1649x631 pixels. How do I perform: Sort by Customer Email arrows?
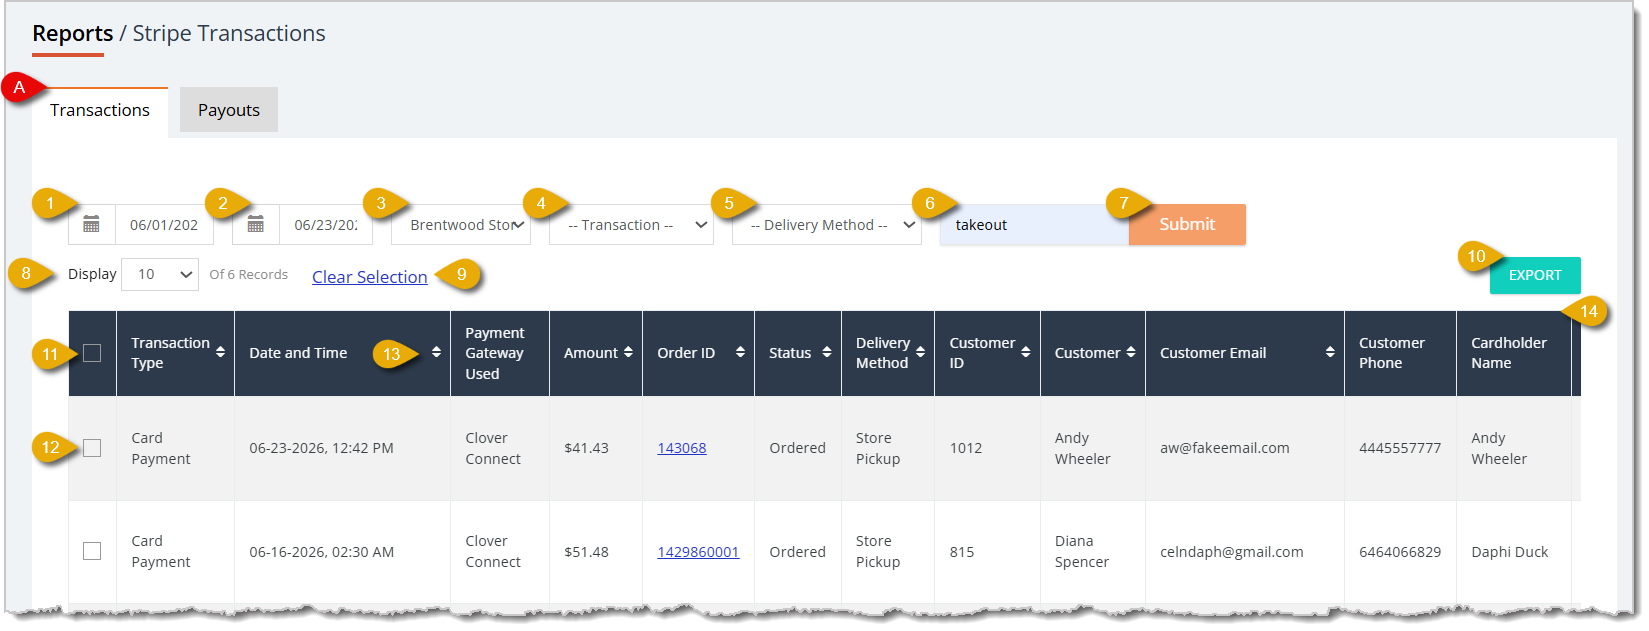pos(1330,352)
